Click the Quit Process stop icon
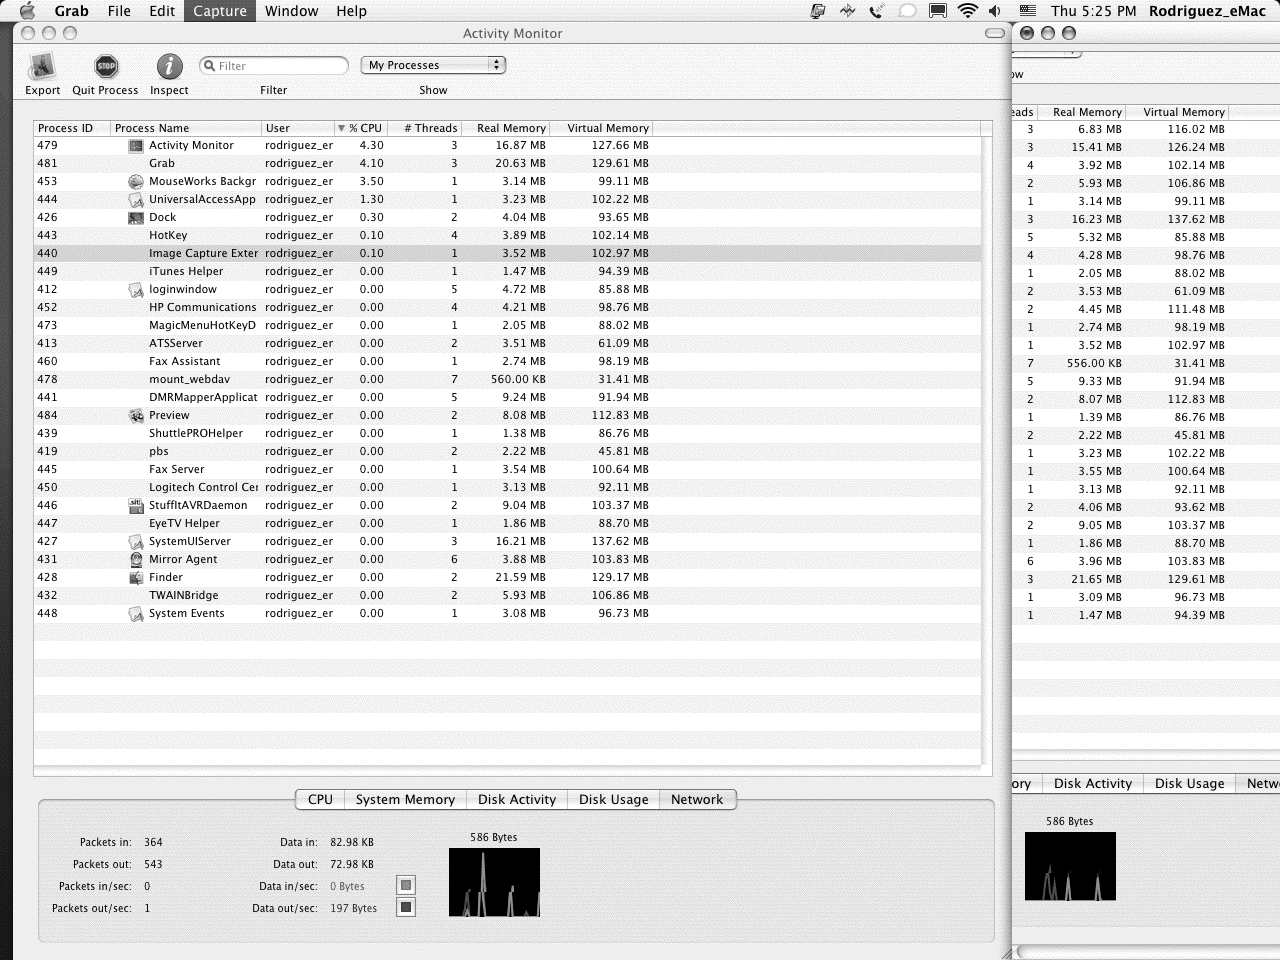Screen dimensions: 1280x960 point(106,67)
